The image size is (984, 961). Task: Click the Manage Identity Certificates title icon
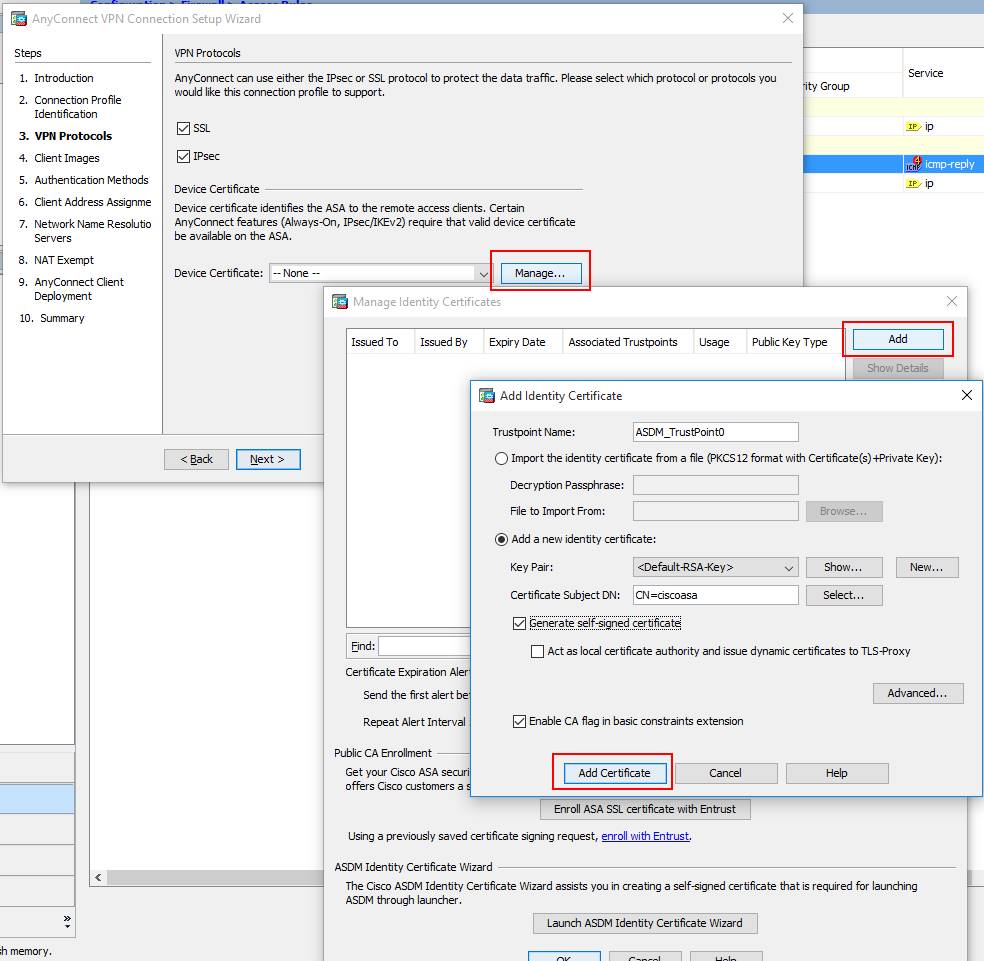tap(340, 302)
